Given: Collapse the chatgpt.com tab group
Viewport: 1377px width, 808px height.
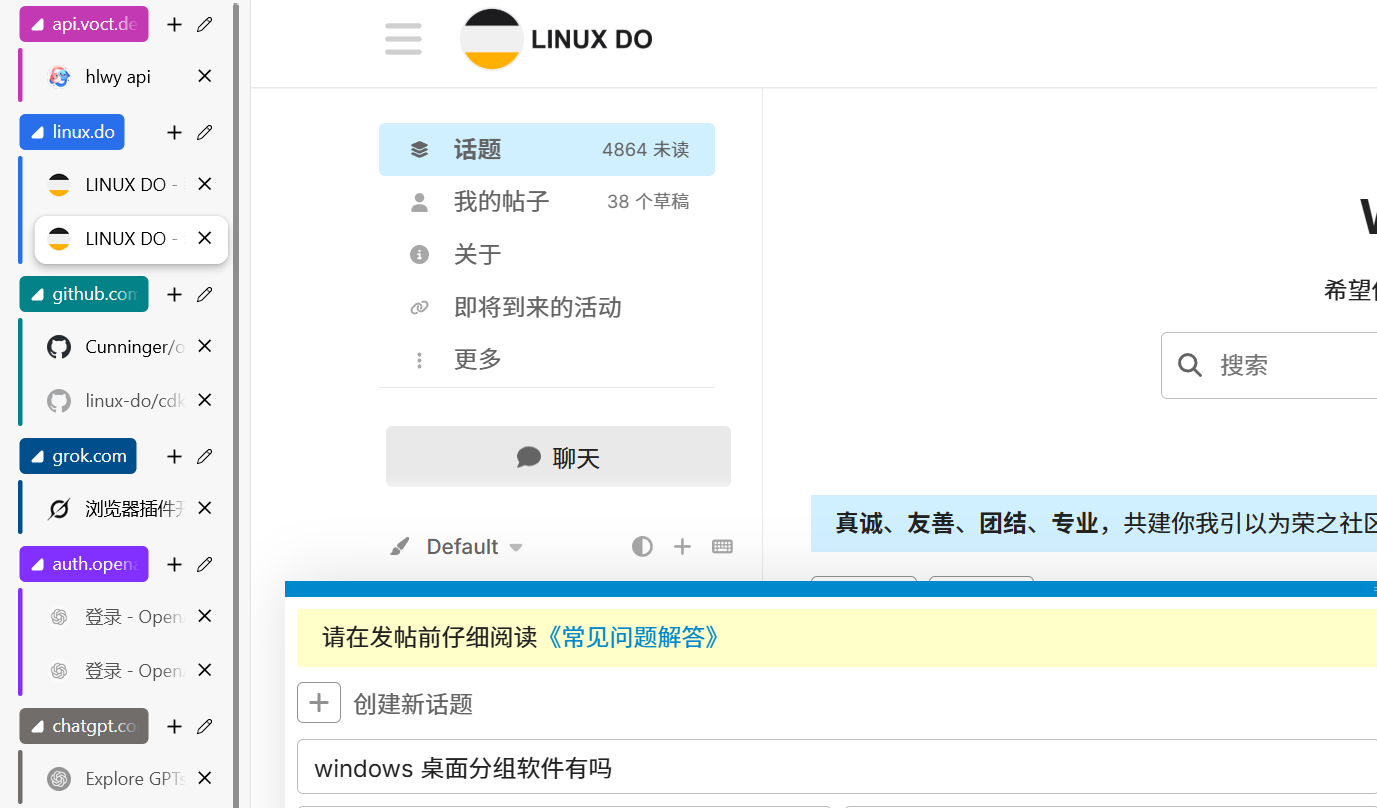Looking at the screenshot, I should click(x=84, y=726).
